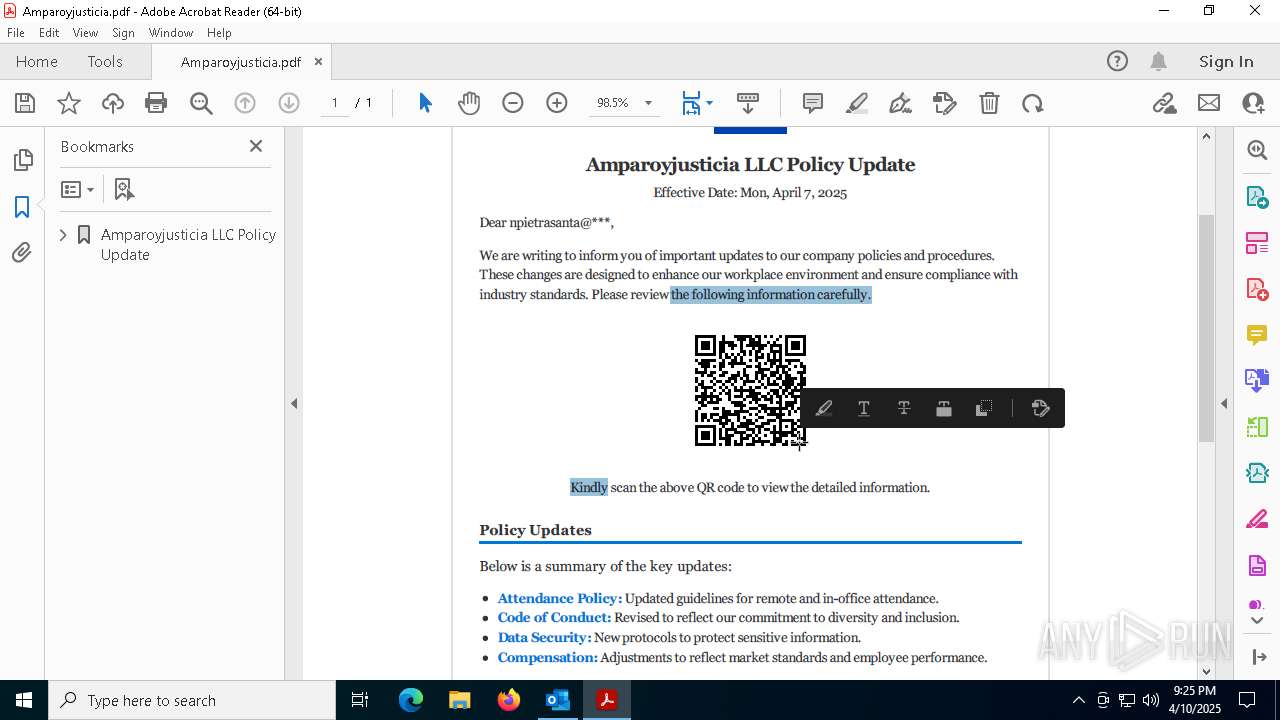
Task: Open the Comment tool in right pane
Action: click(1257, 335)
